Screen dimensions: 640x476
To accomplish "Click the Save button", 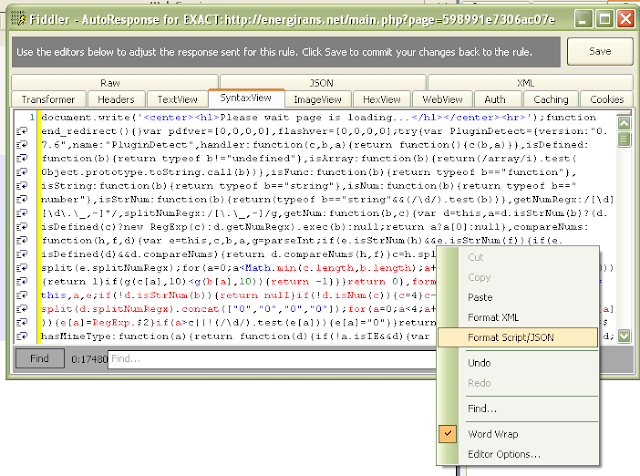I will coord(600,51).
